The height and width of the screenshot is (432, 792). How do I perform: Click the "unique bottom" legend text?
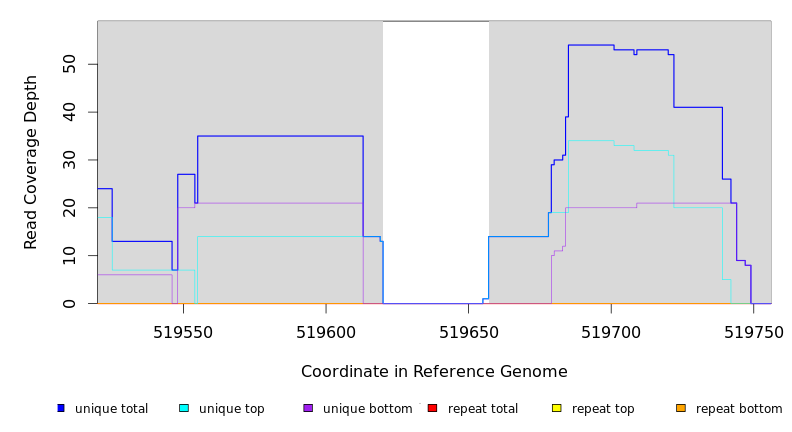click(x=367, y=409)
